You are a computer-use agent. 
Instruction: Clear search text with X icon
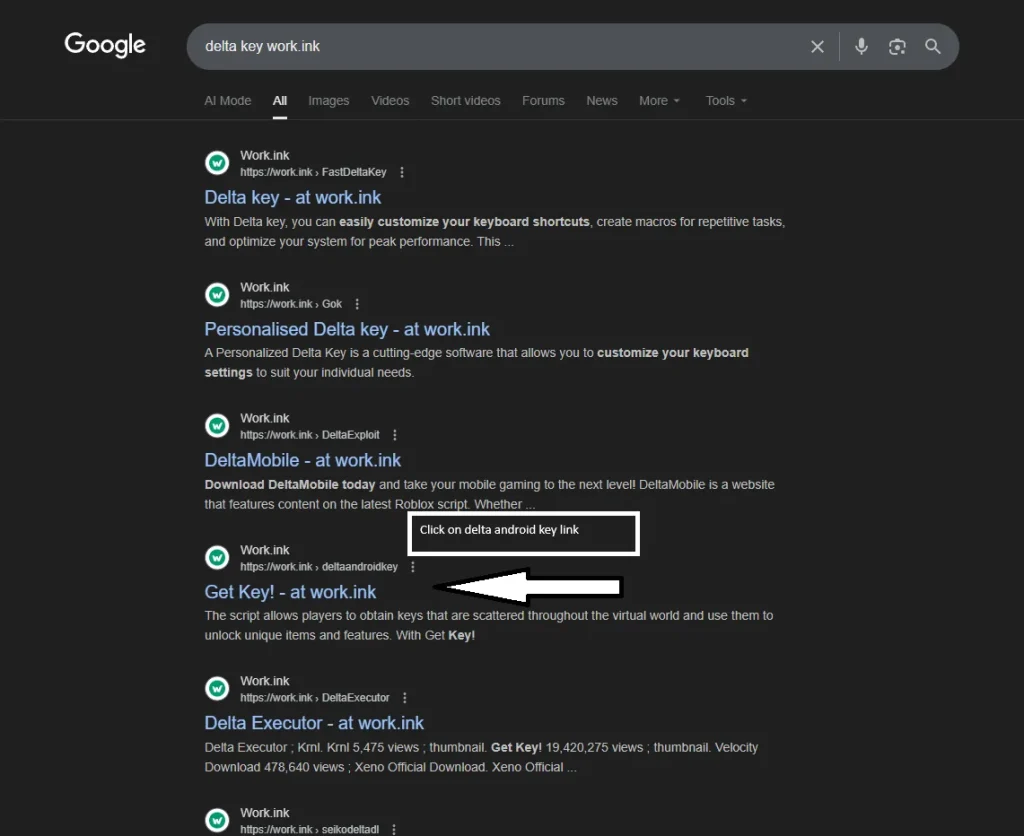817,47
